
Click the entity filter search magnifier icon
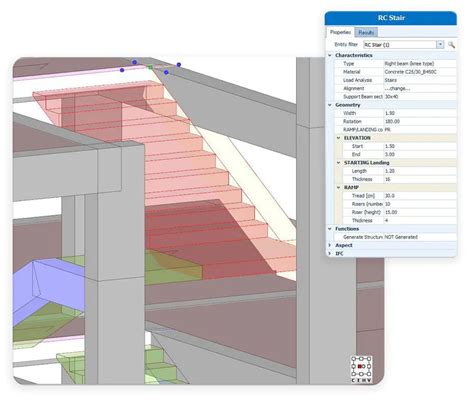point(451,45)
